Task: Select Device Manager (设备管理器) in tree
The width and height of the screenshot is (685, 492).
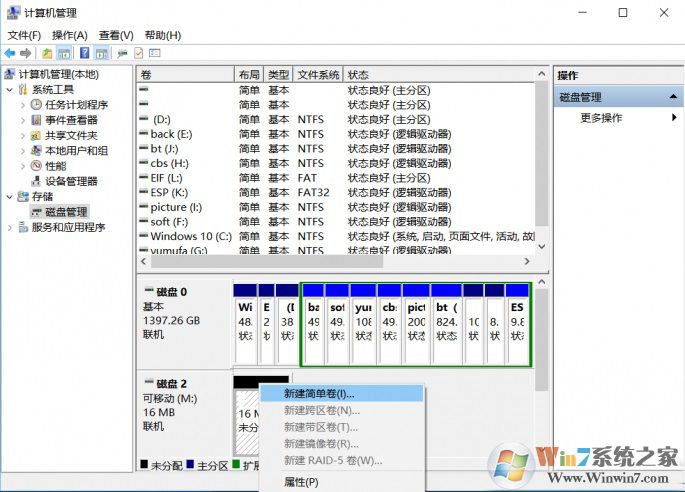Action: (x=70, y=181)
